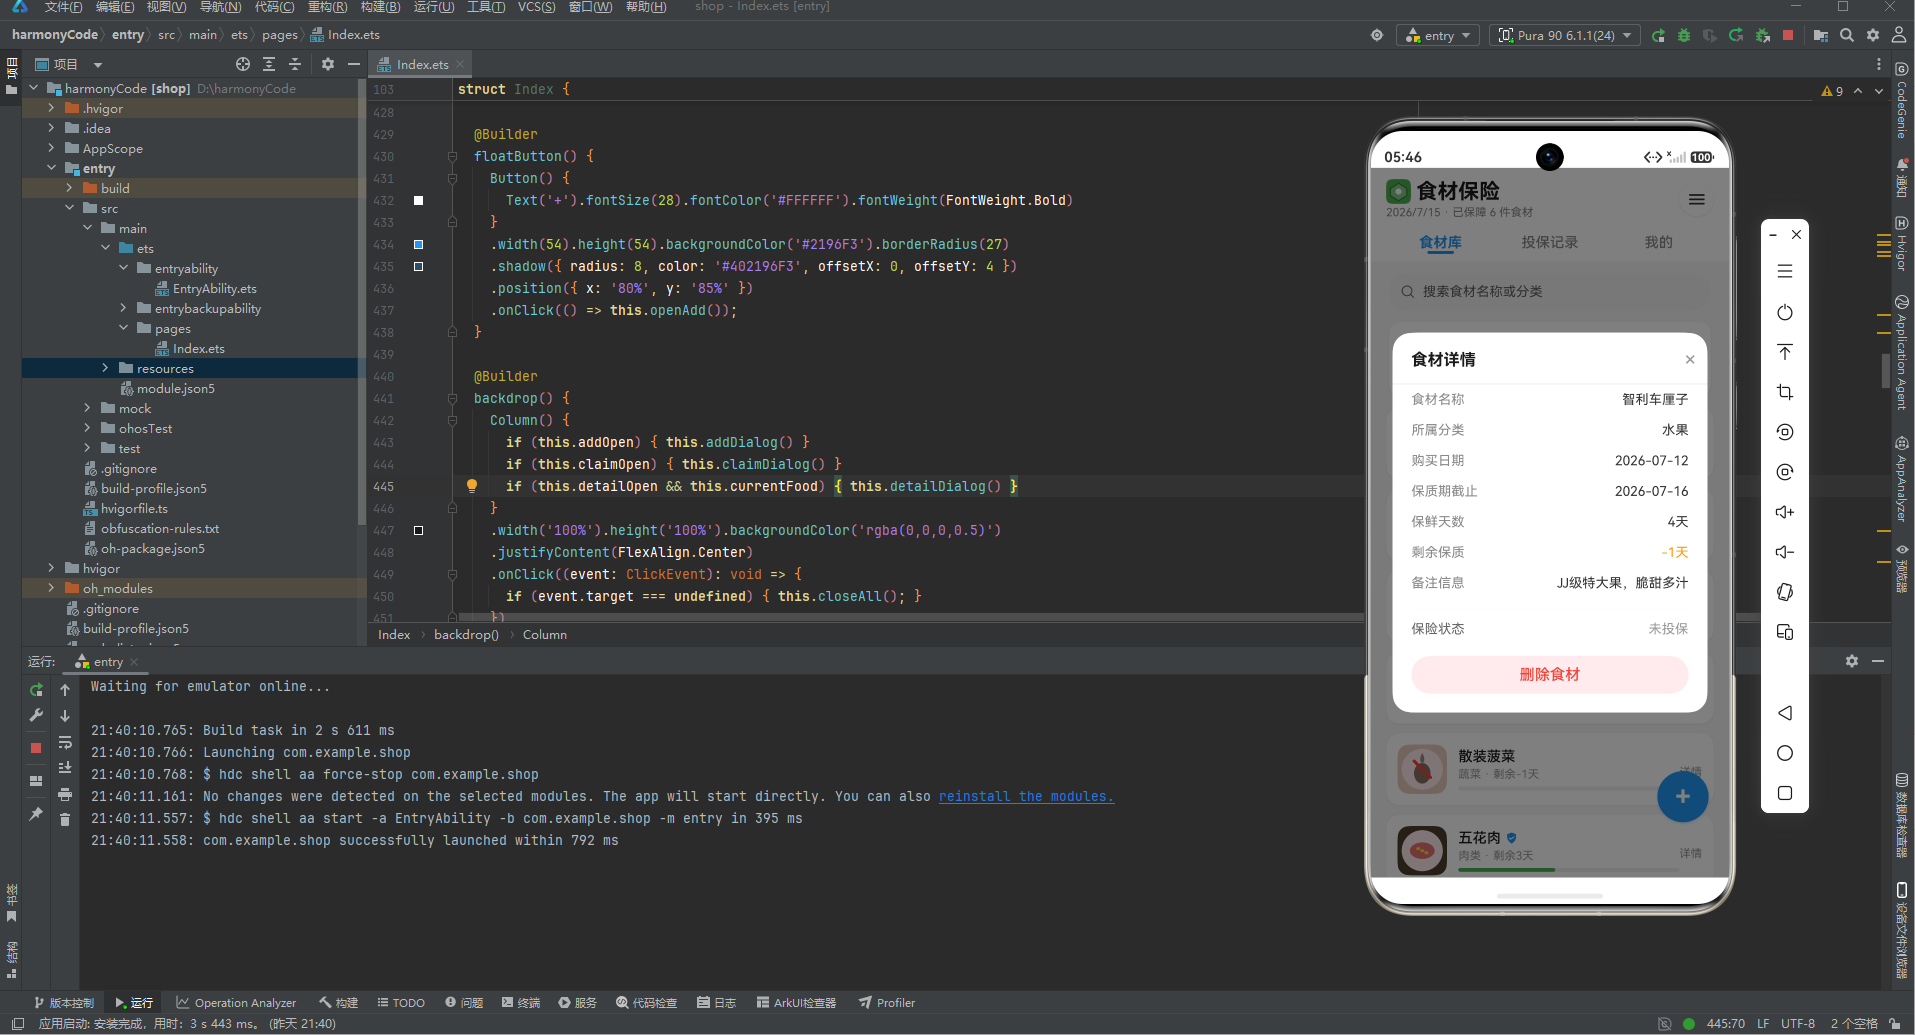Screen dimensions: 1915x1035
Task: Toggle soft-wrap in run console
Action: point(65,742)
